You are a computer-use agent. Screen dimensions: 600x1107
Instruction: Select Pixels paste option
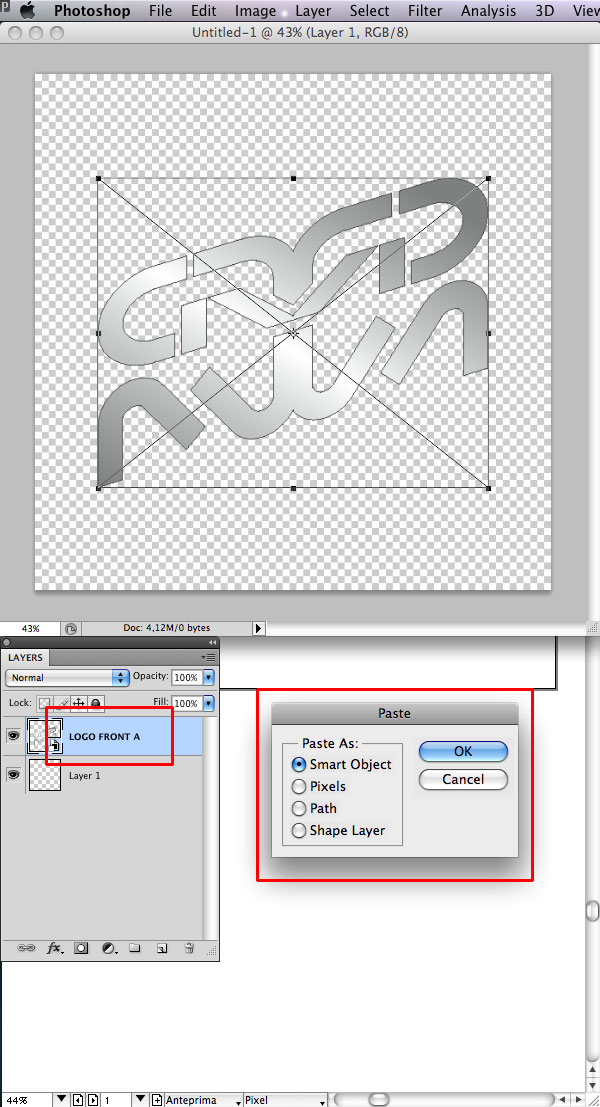point(318,786)
